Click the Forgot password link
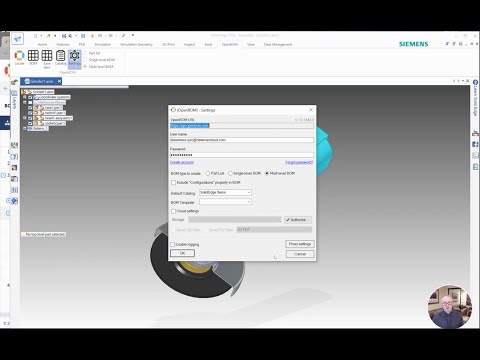The height and width of the screenshot is (360, 480). pyautogui.click(x=299, y=162)
